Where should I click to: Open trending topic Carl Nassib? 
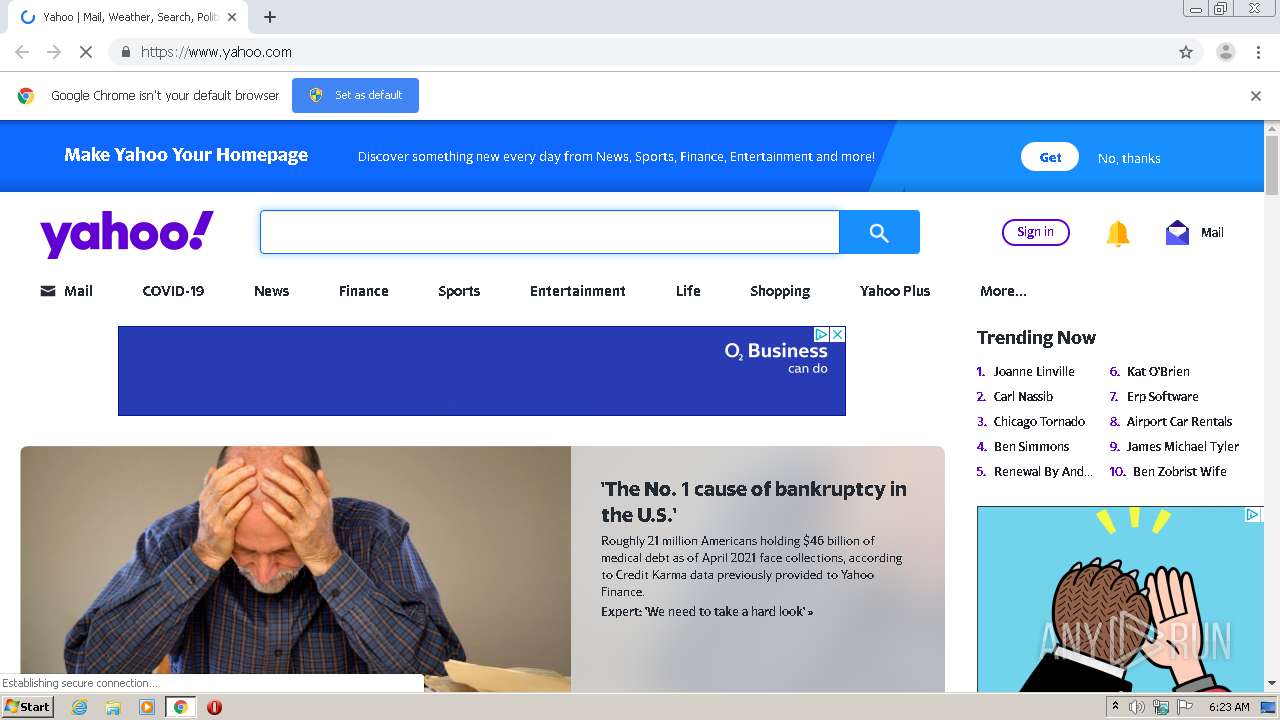pos(1023,396)
